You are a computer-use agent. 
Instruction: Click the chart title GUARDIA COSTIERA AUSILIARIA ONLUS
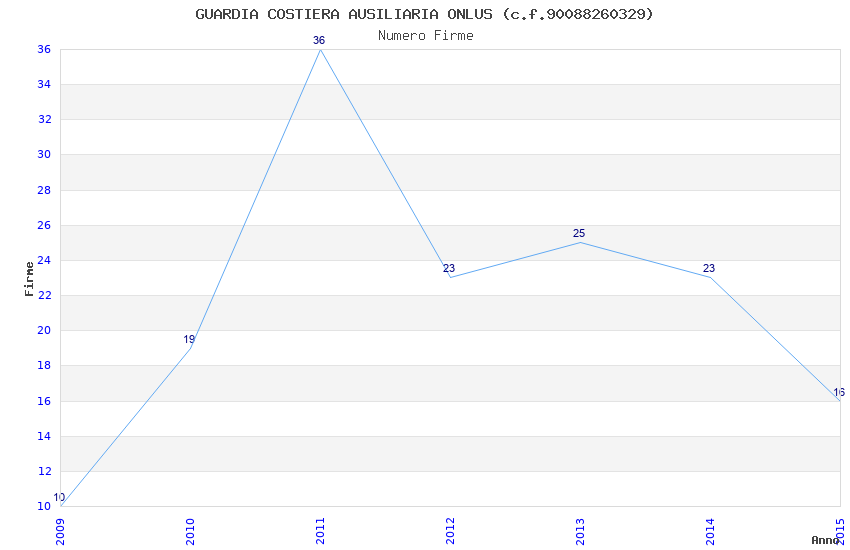(424, 14)
